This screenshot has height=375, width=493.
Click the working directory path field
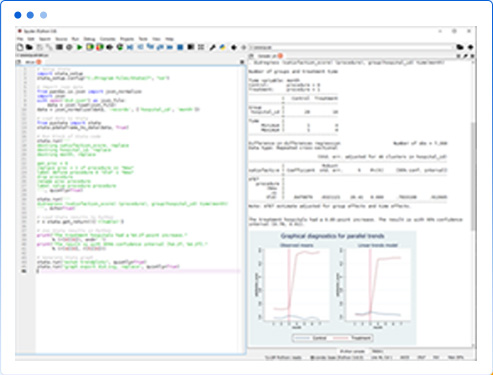click(352, 47)
